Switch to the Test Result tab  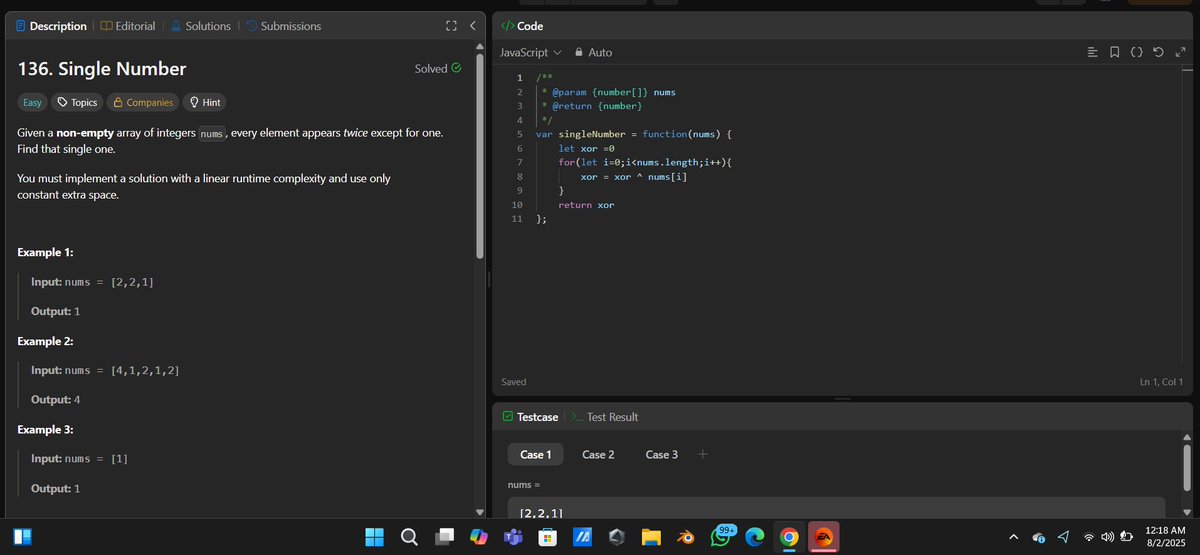(x=605, y=417)
